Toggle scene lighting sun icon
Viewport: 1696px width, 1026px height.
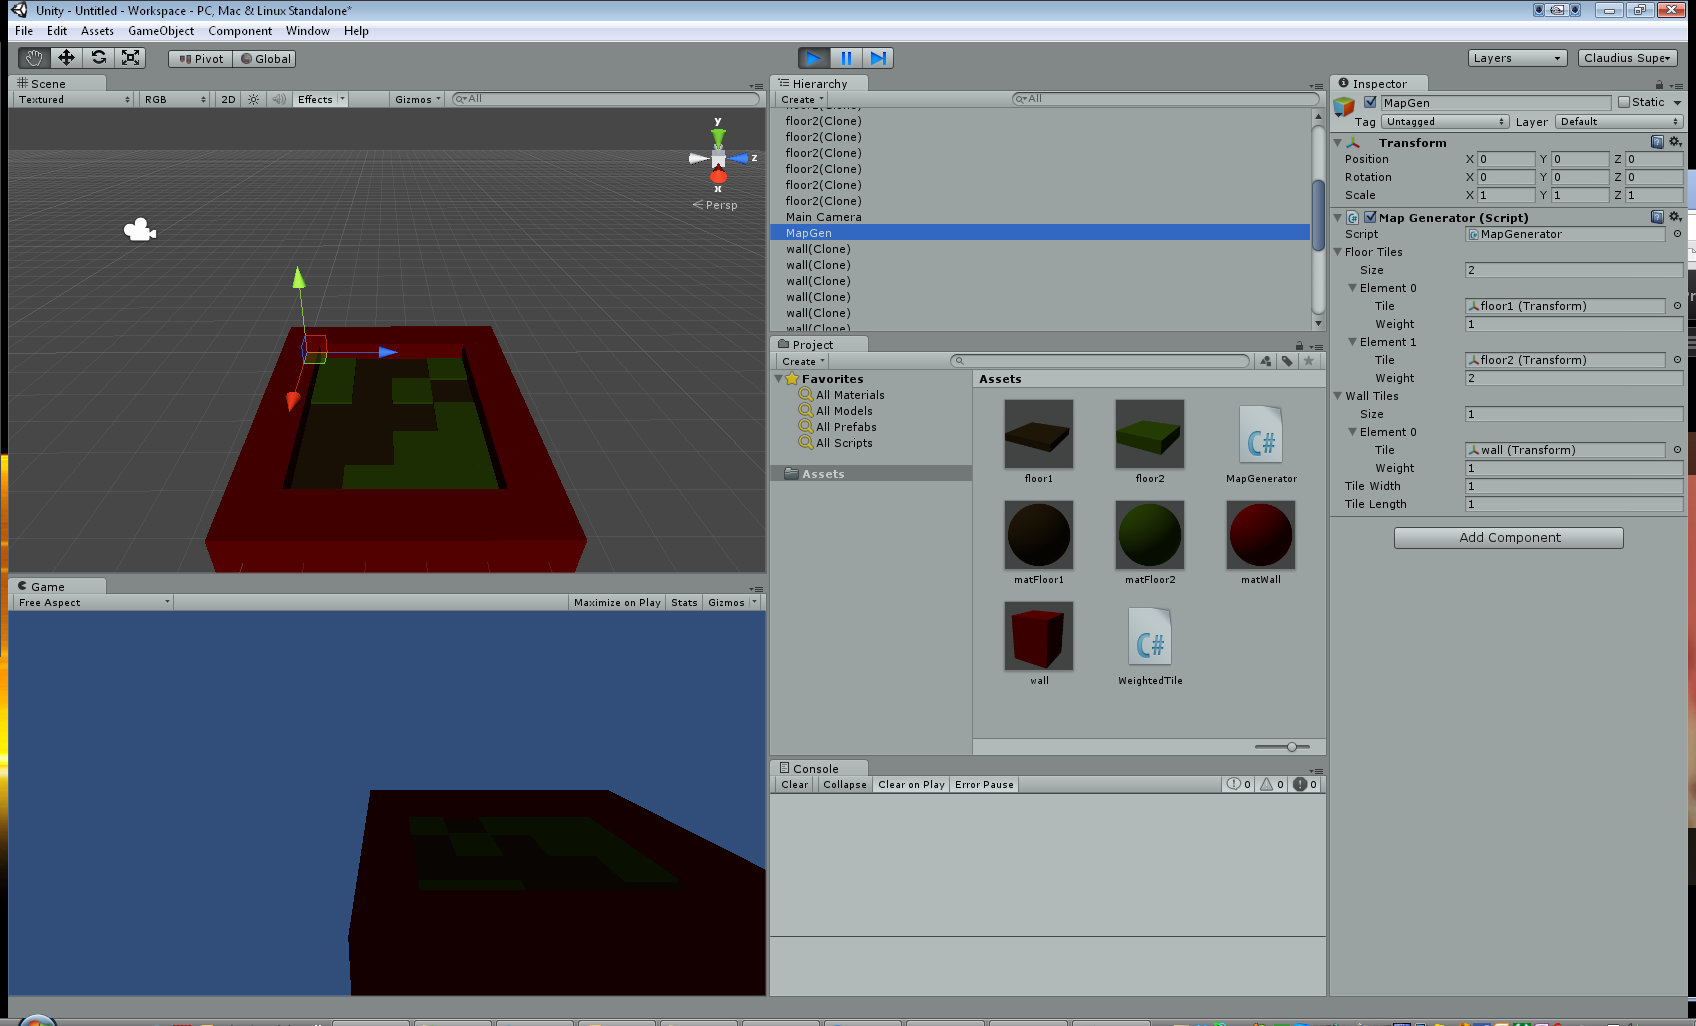click(x=253, y=99)
